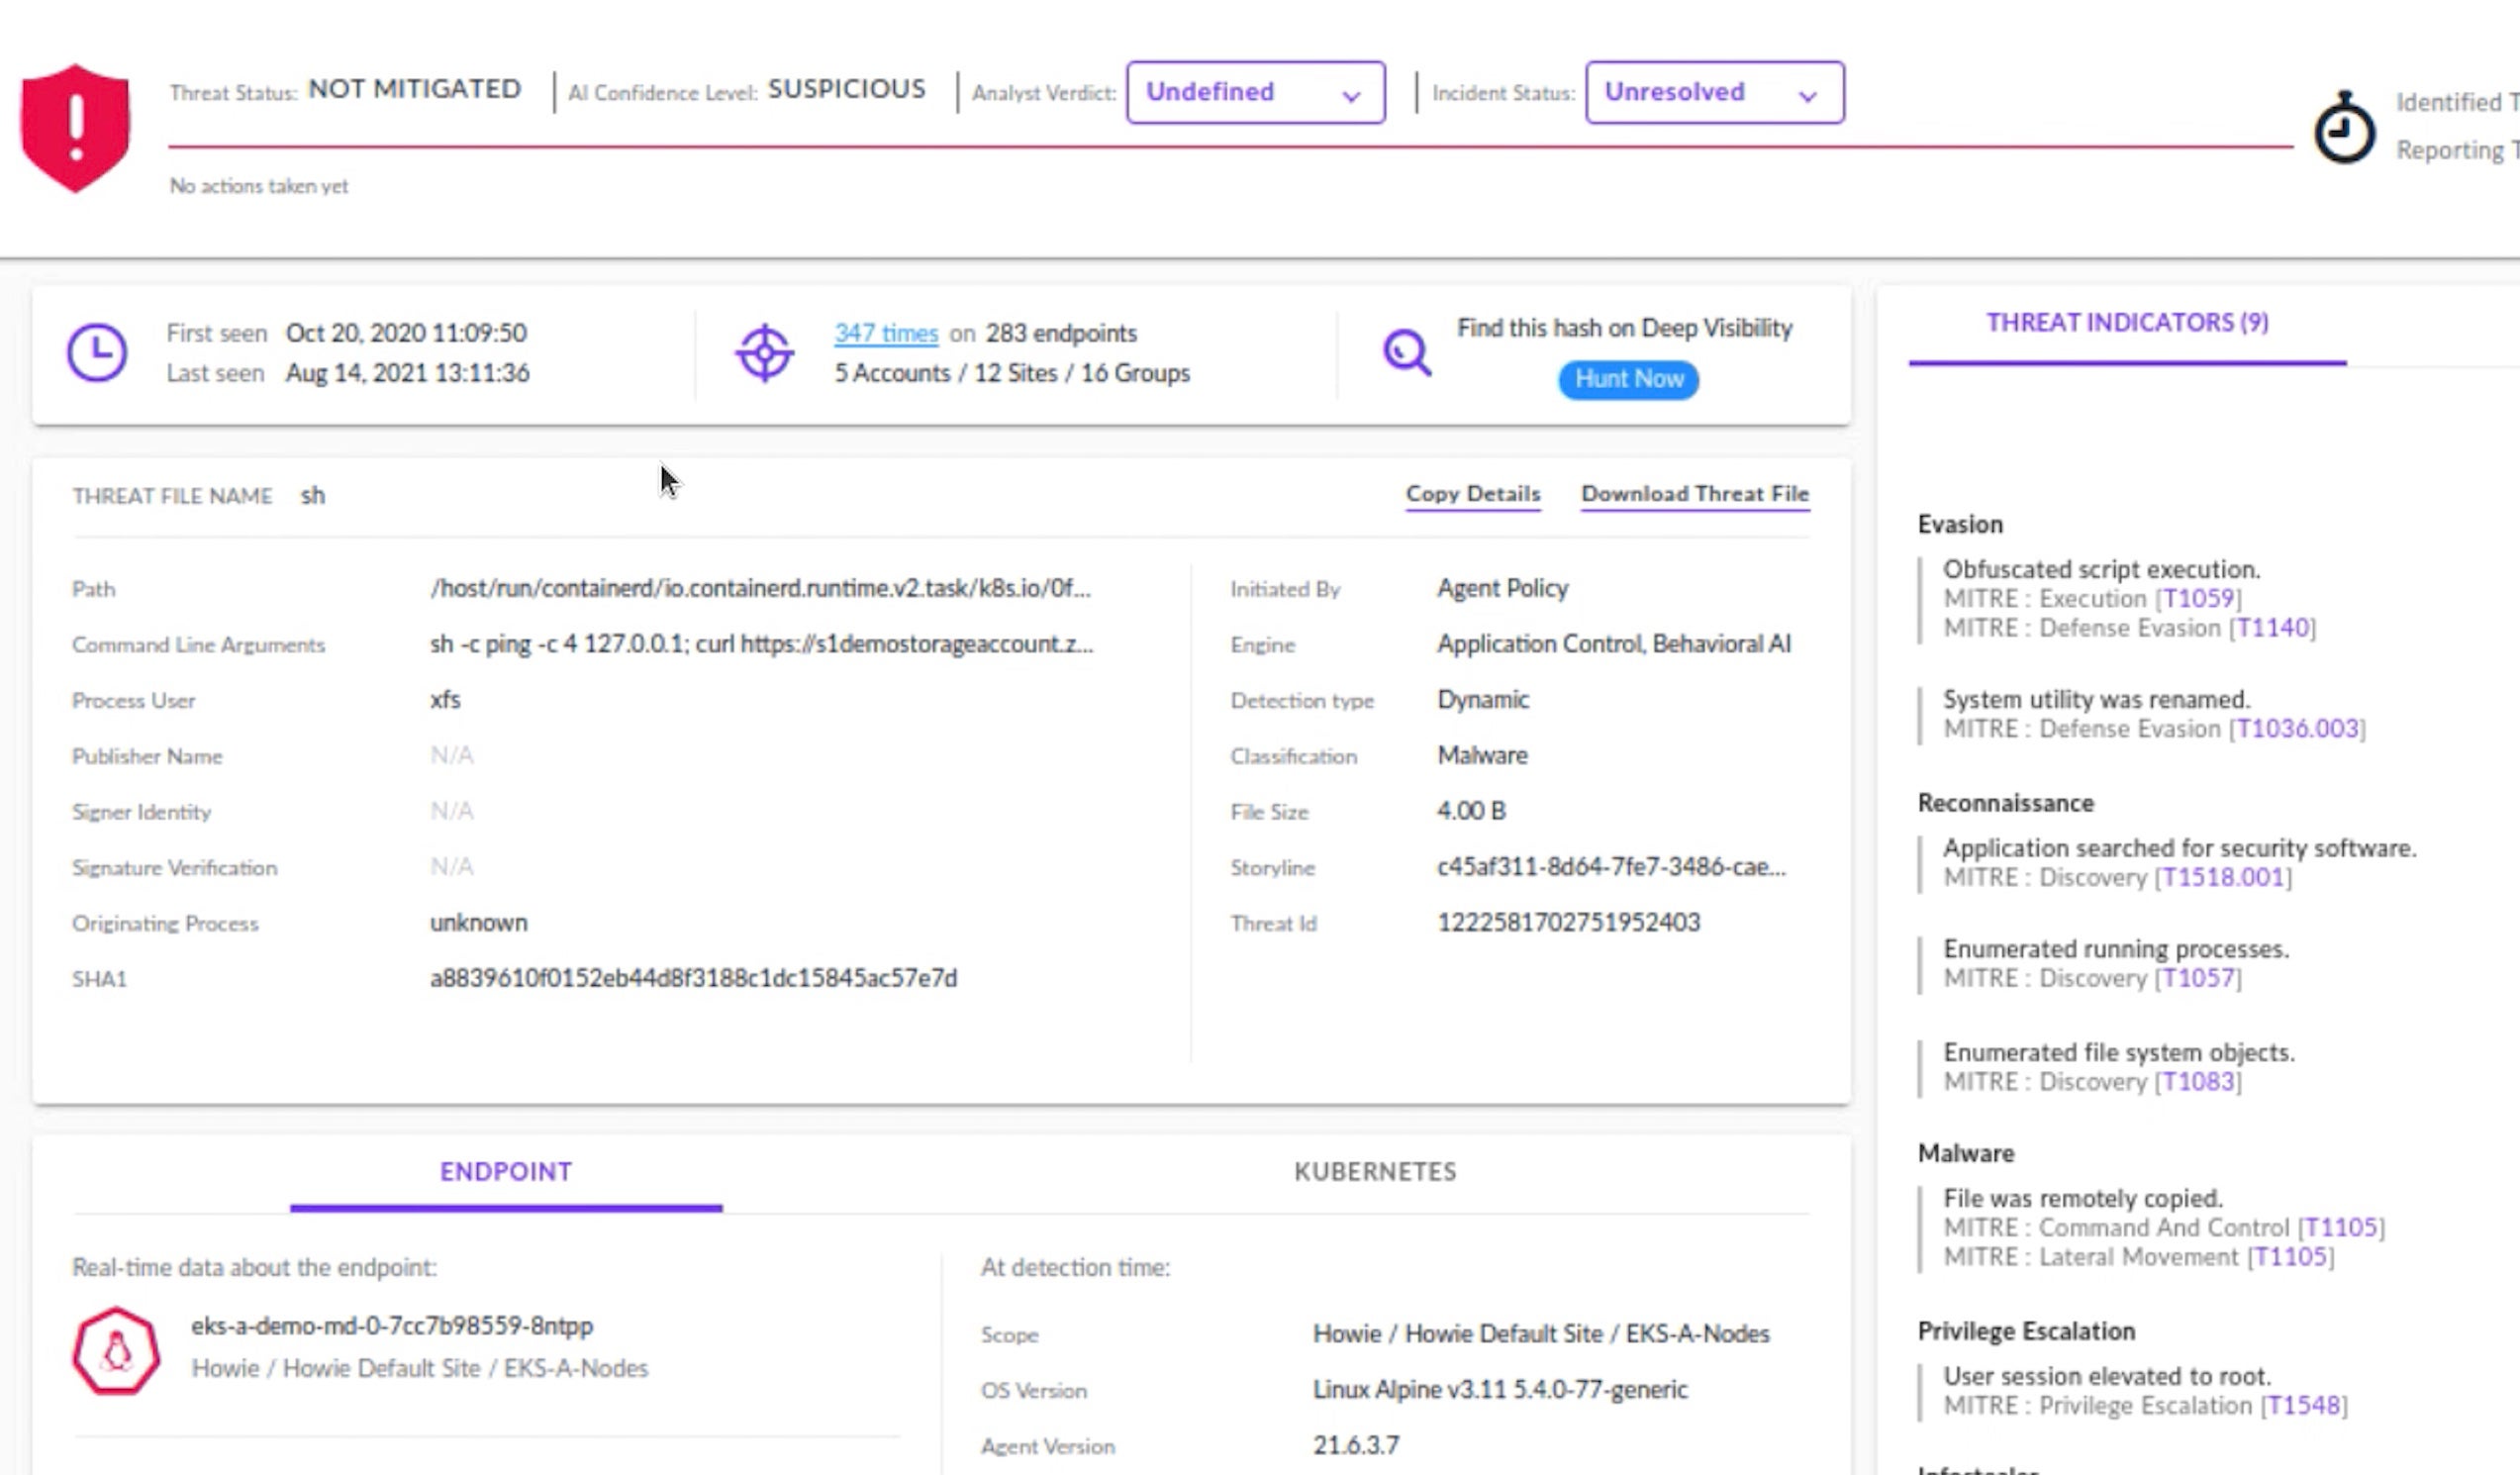
Task: Select the Endpoint tab
Action: point(506,1171)
